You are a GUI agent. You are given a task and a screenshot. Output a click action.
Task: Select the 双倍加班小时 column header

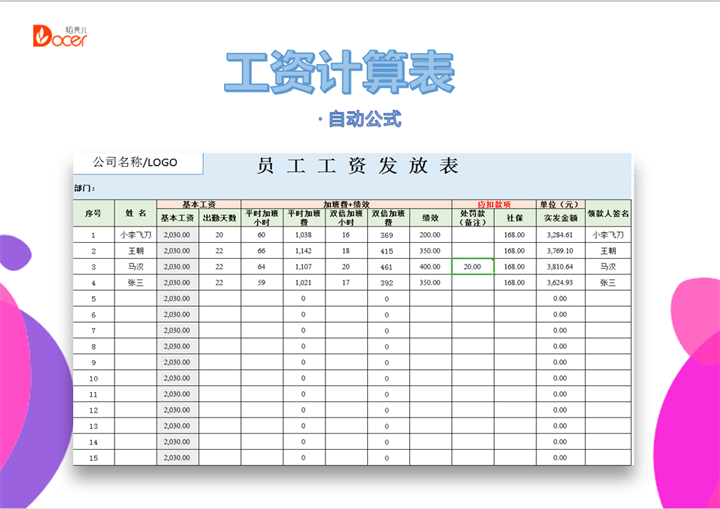tap(346, 218)
